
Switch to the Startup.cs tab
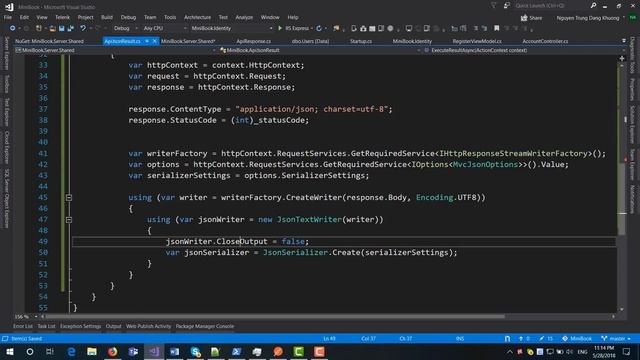[x=361, y=41]
